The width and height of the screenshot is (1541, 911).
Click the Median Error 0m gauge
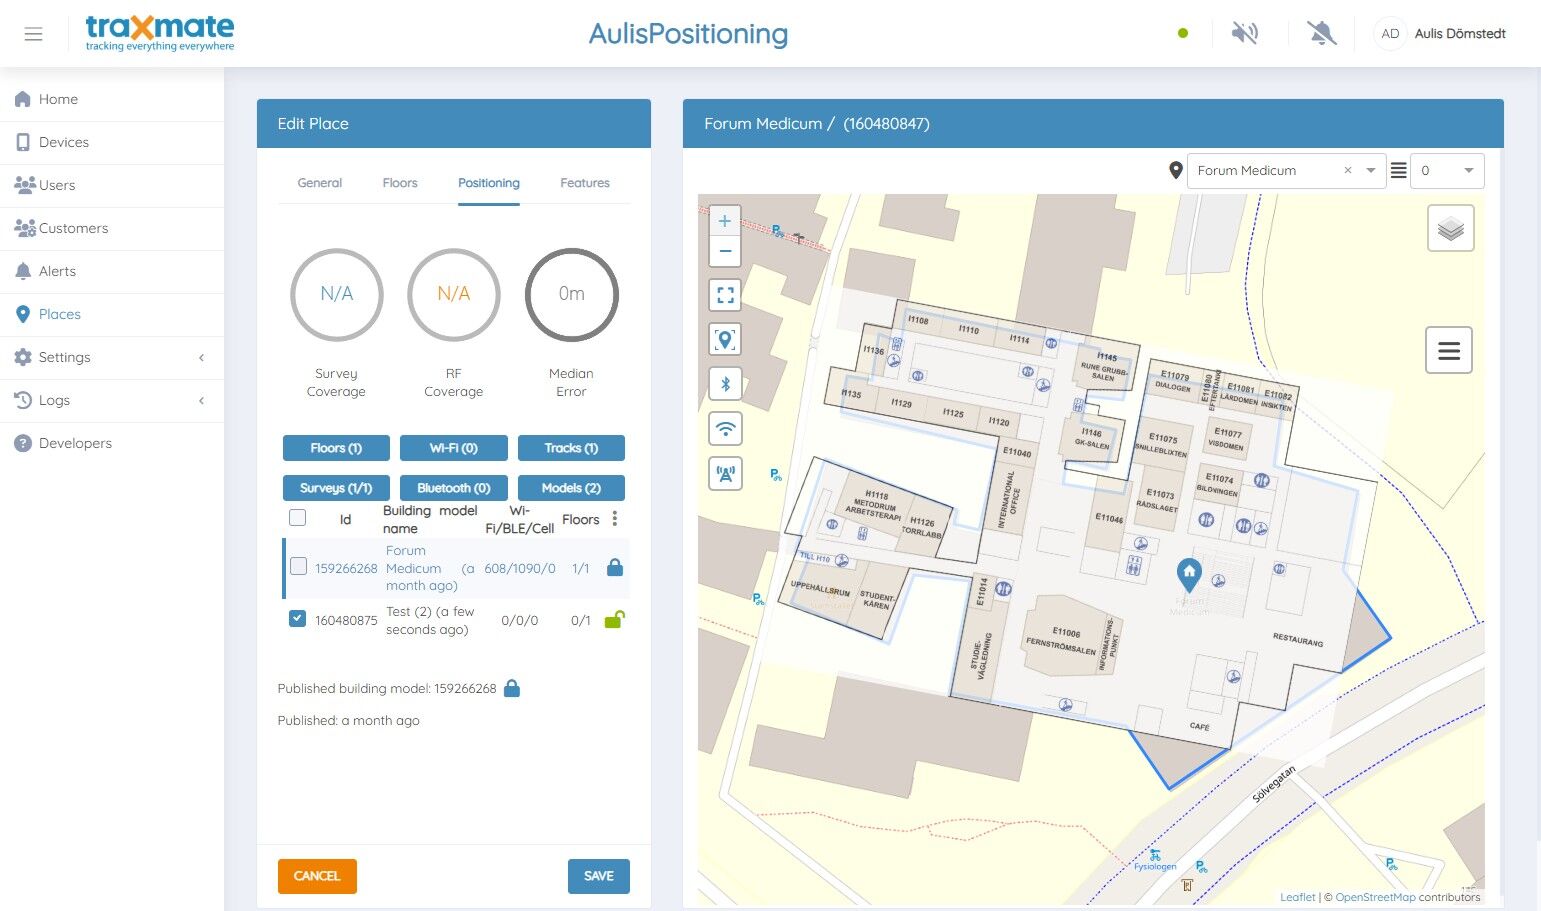pos(571,294)
